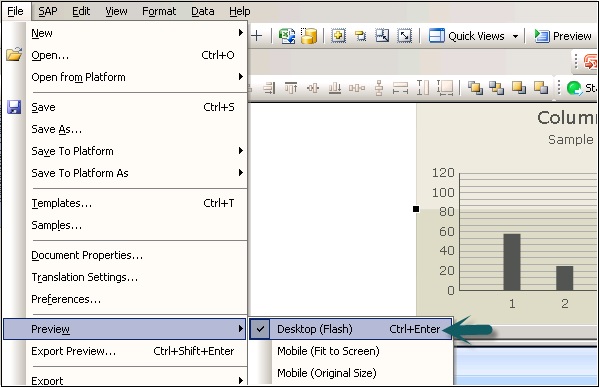Click the Align Top toolbar icon
The image size is (600, 388).
tap(291, 88)
